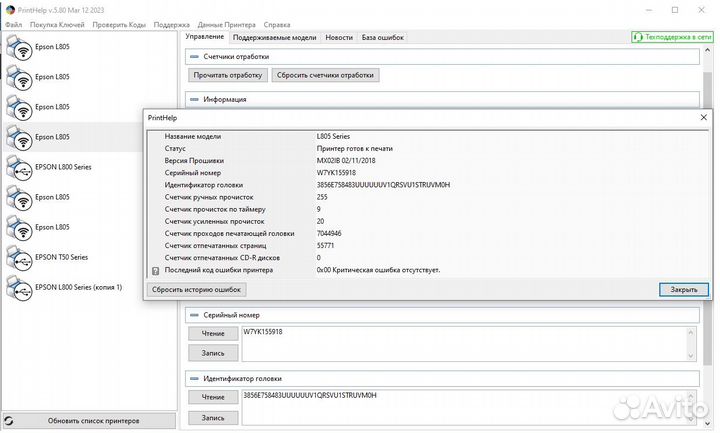Switch to the Новости tab
The image size is (720, 433).
(339, 38)
